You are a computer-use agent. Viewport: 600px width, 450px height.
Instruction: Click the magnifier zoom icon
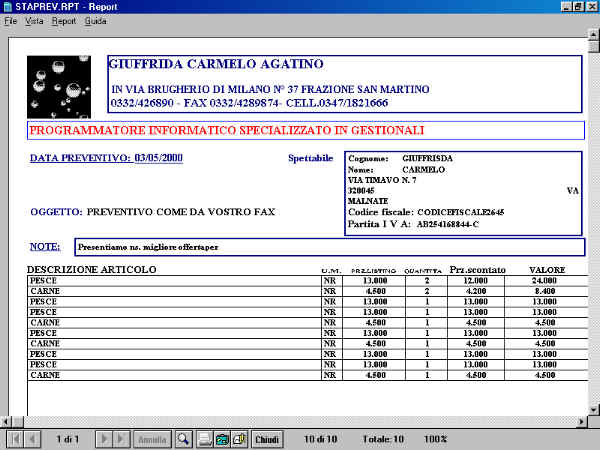(183, 439)
